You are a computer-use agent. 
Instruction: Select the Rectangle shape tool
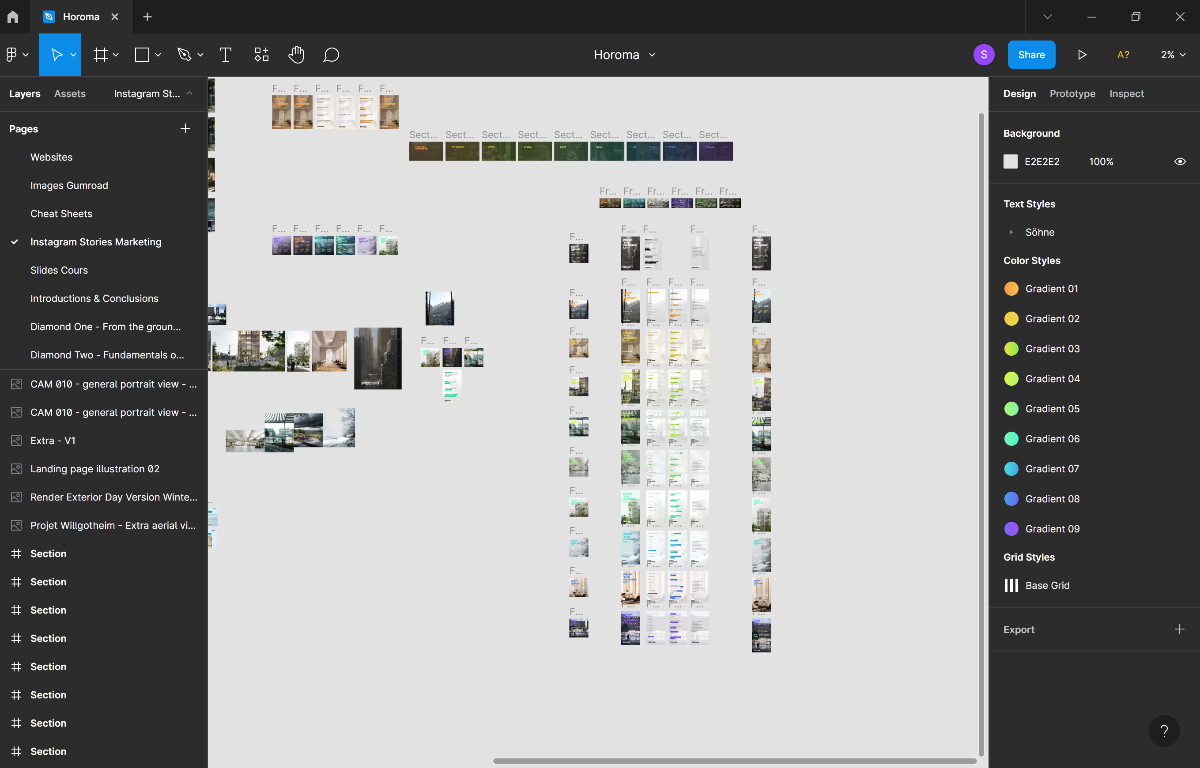(x=142, y=55)
